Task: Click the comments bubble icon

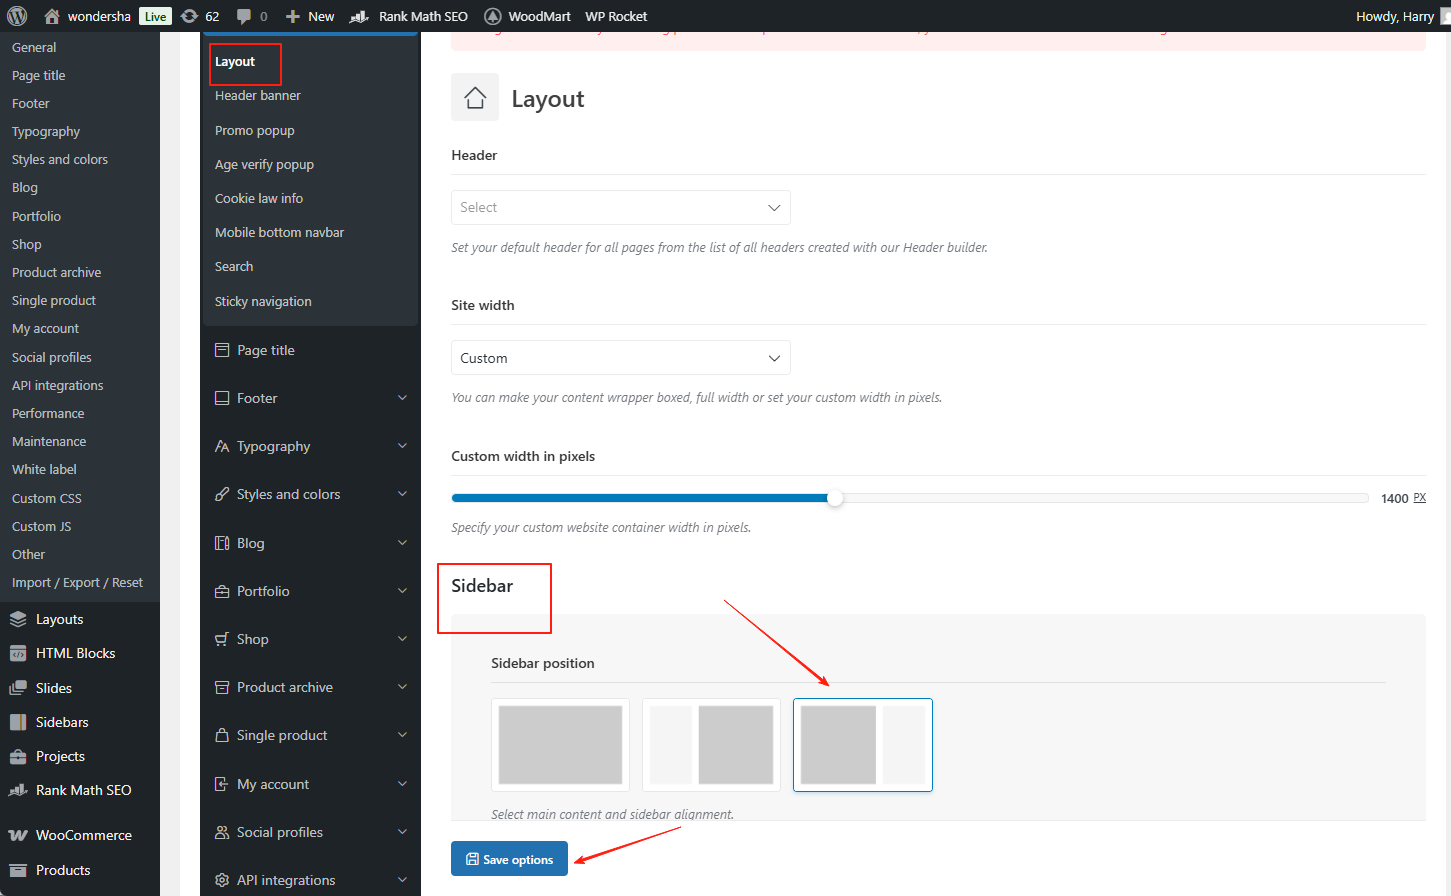Action: [244, 16]
